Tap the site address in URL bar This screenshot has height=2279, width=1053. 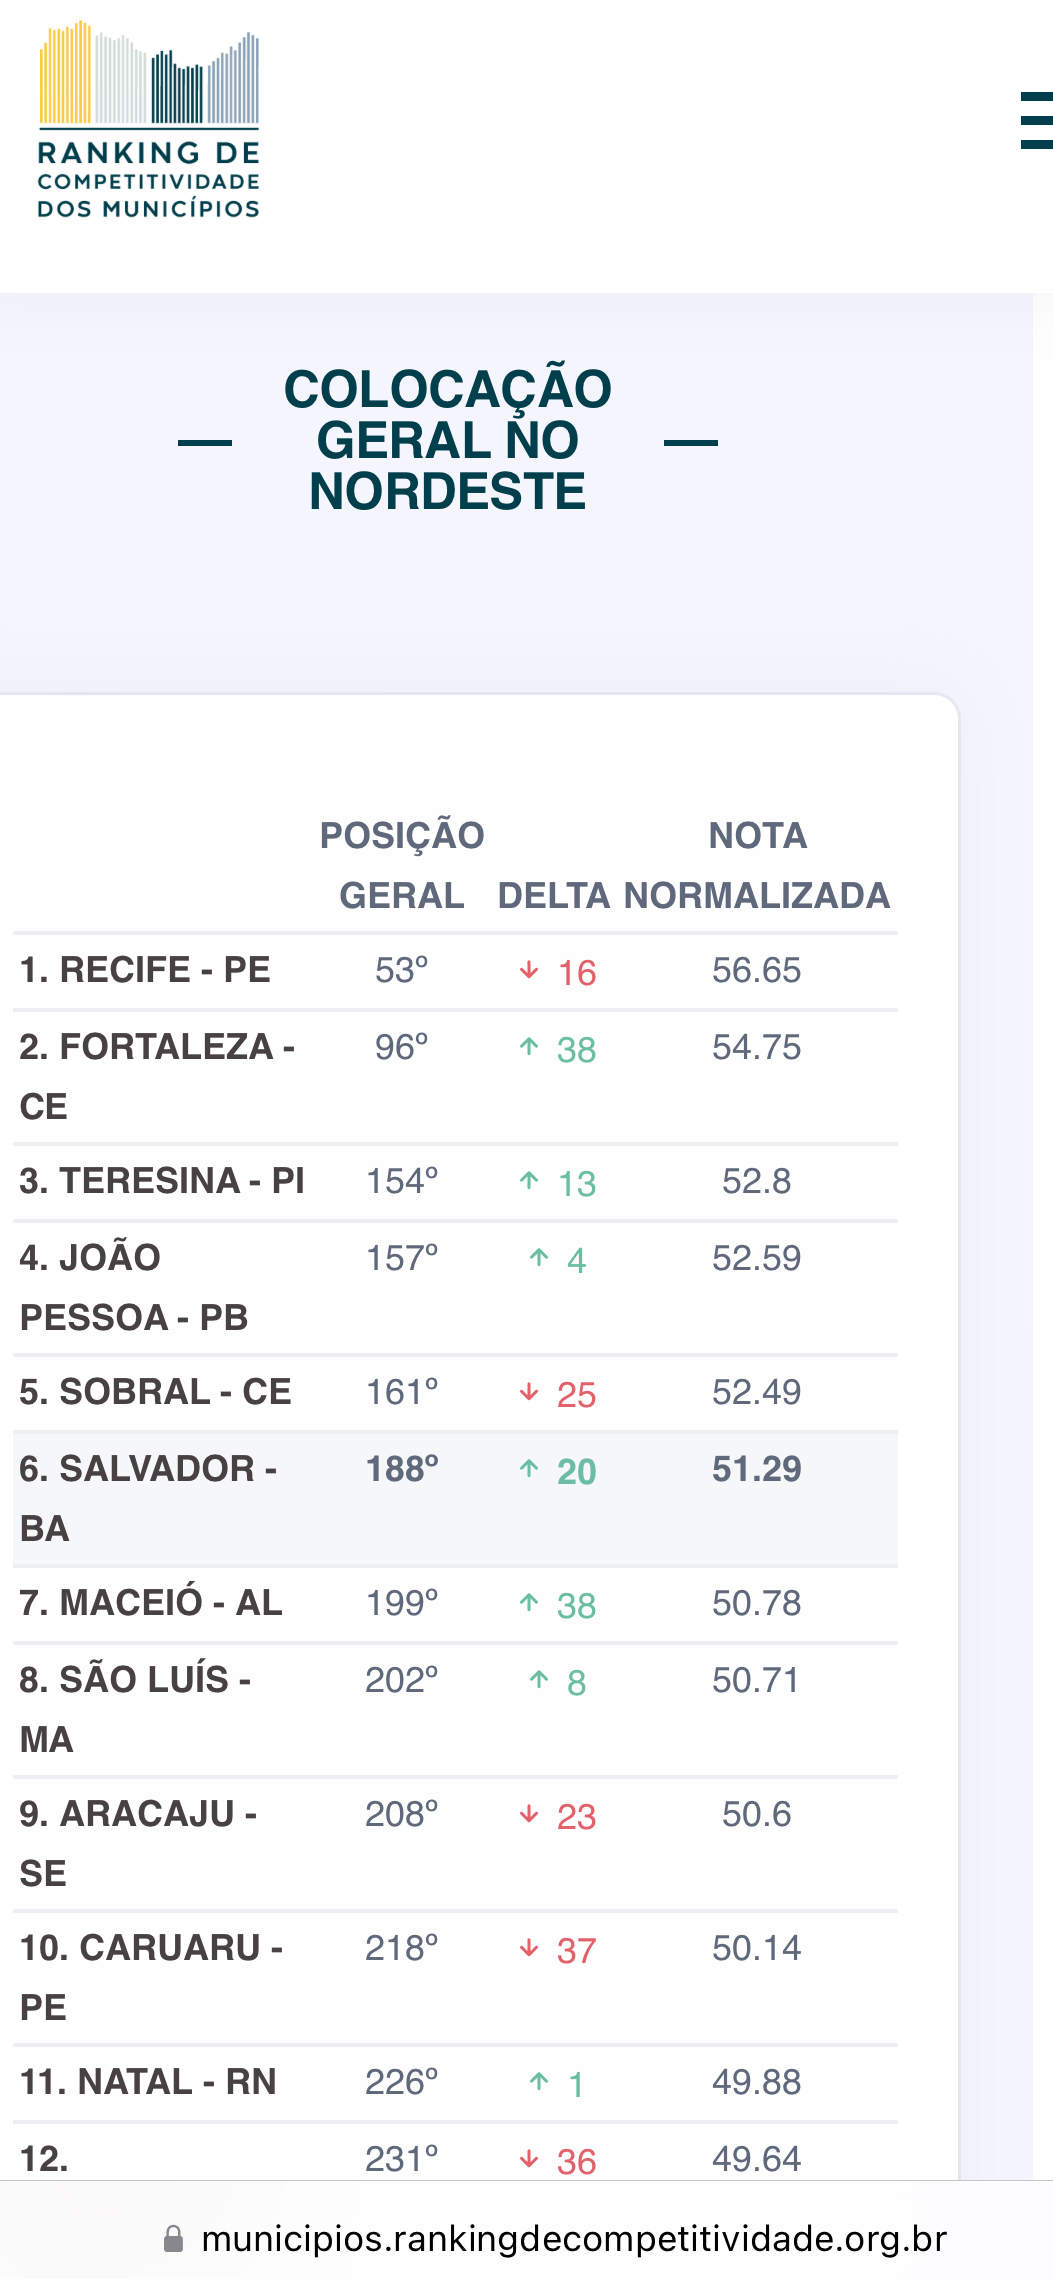click(574, 2239)
